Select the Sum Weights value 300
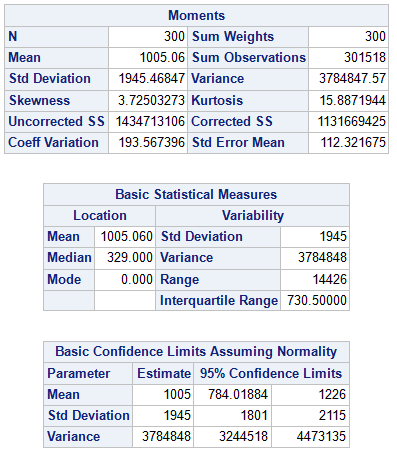The width and height of the screenshot is (397, 451). point(375,36)
